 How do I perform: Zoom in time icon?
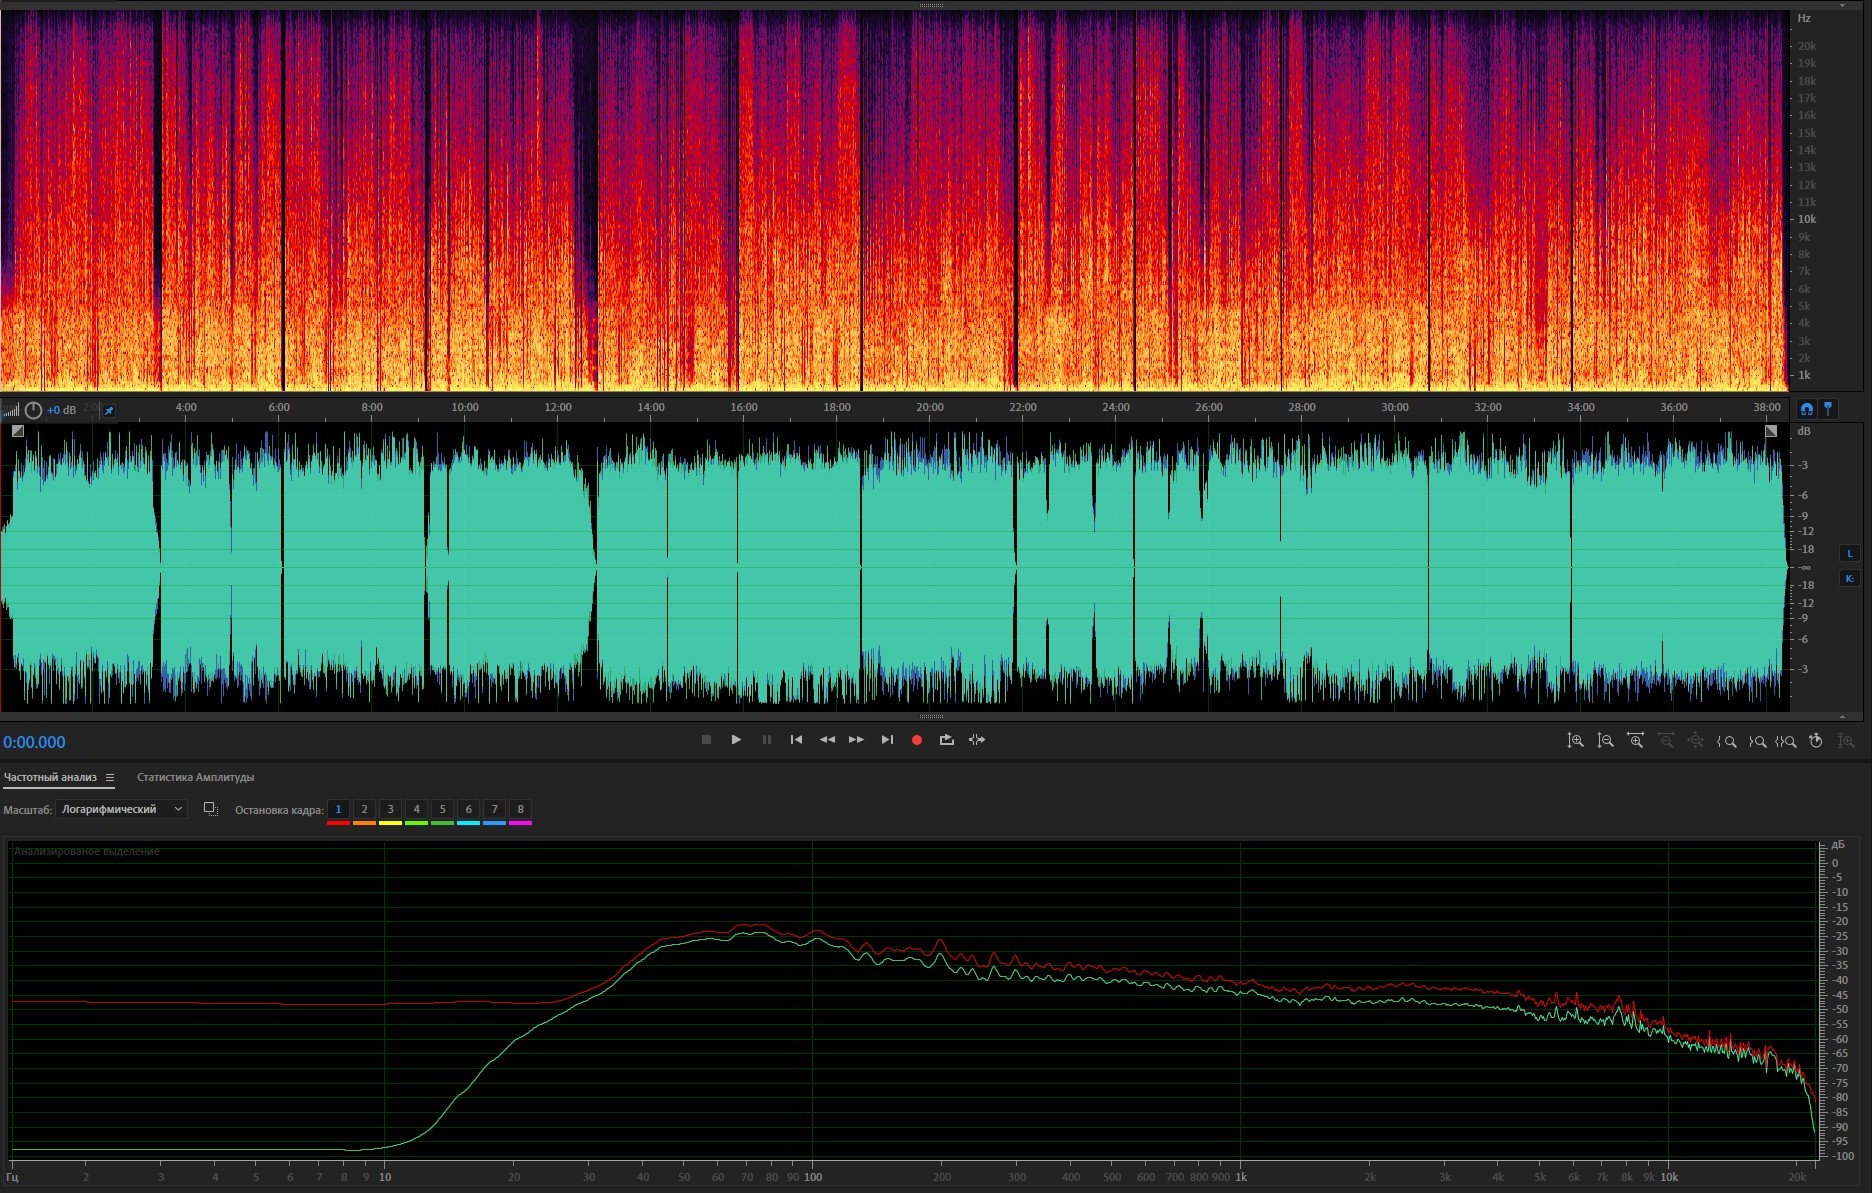(1635, 741)
